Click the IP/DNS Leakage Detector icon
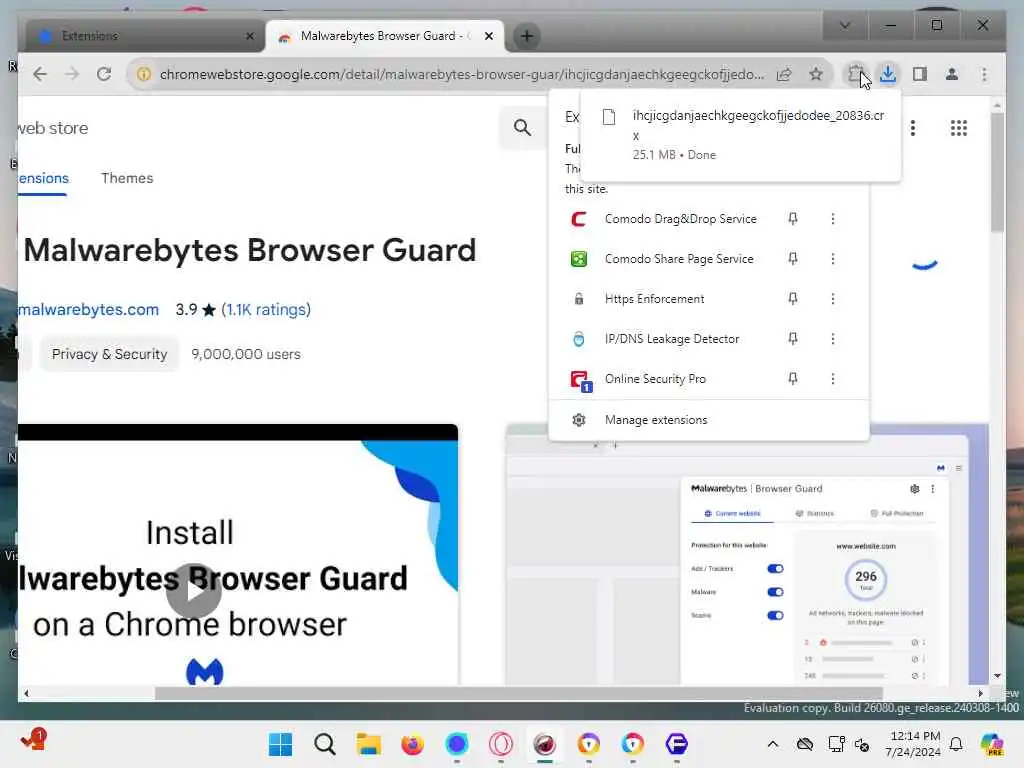1024x768 pixels. pos(579,339)
